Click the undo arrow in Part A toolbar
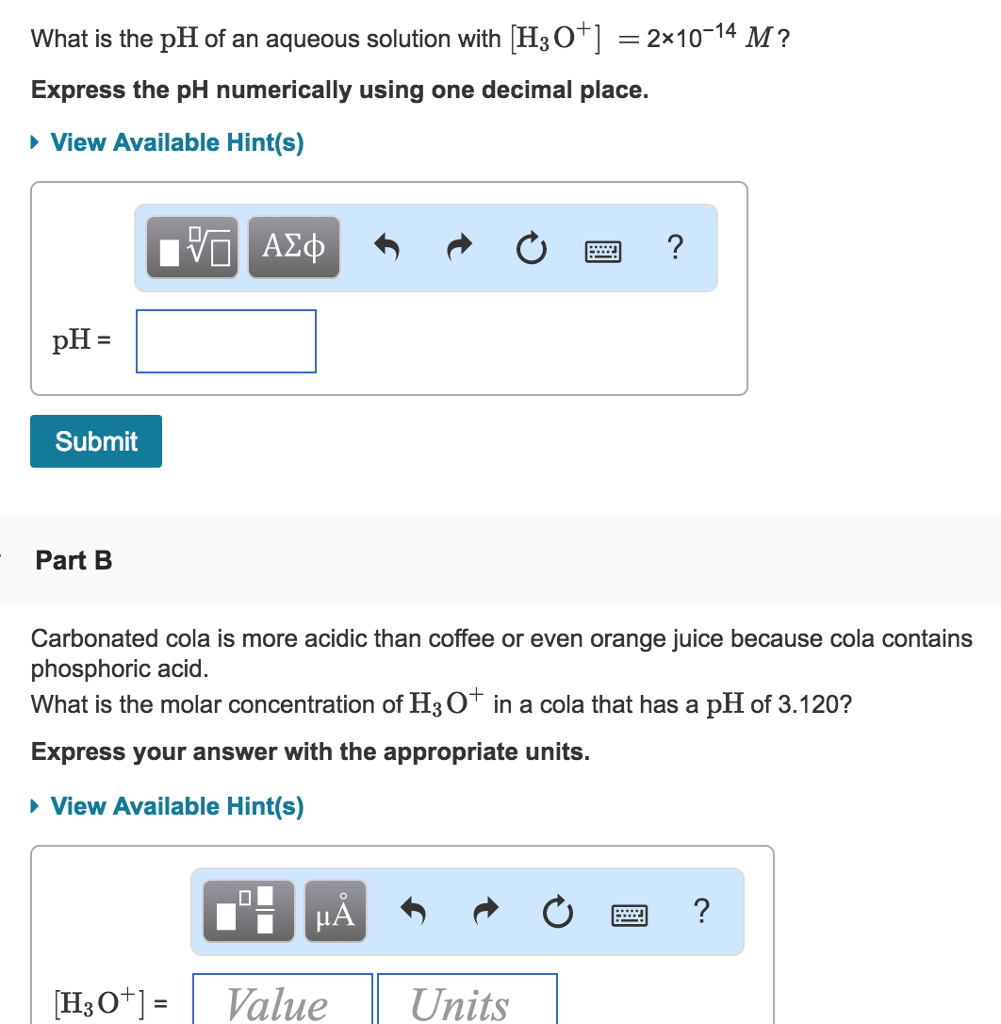The width and height of the screenshot is (1001, 1024). (x=387, y=247)
